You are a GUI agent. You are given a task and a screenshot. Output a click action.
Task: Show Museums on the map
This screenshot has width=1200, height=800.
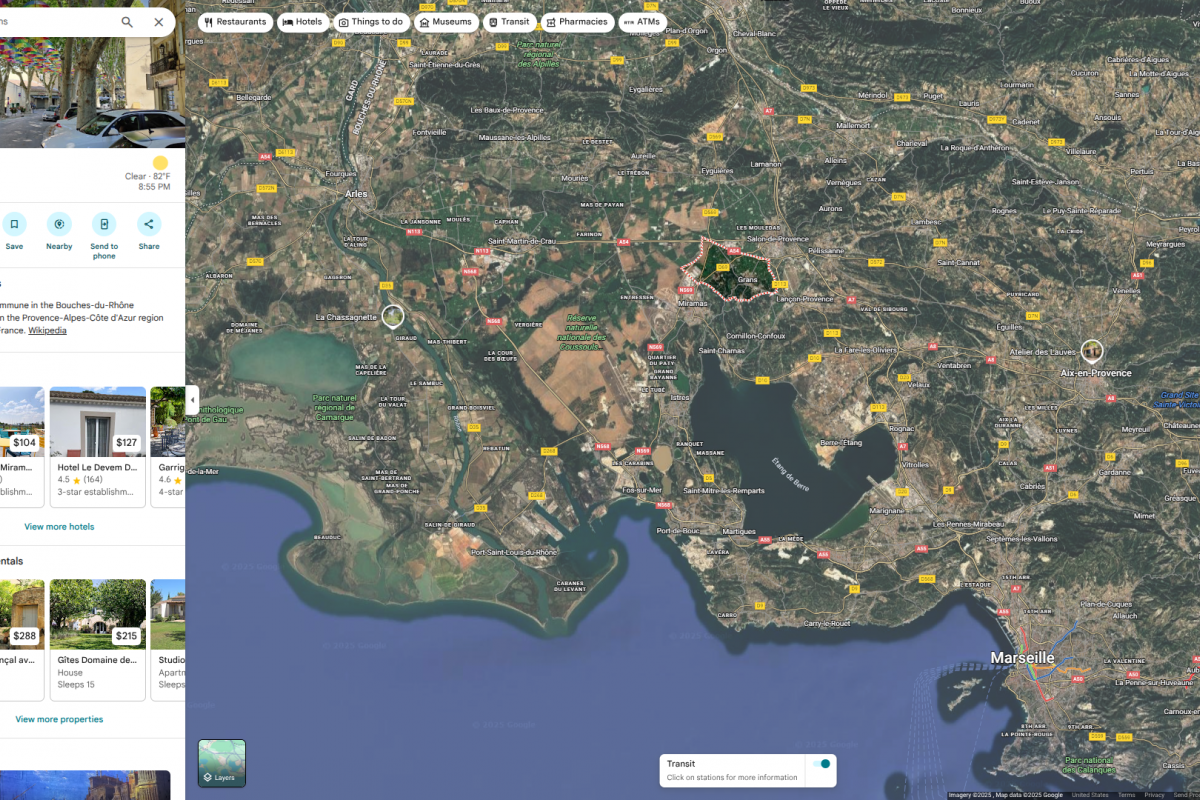click(x=446, y=22)
